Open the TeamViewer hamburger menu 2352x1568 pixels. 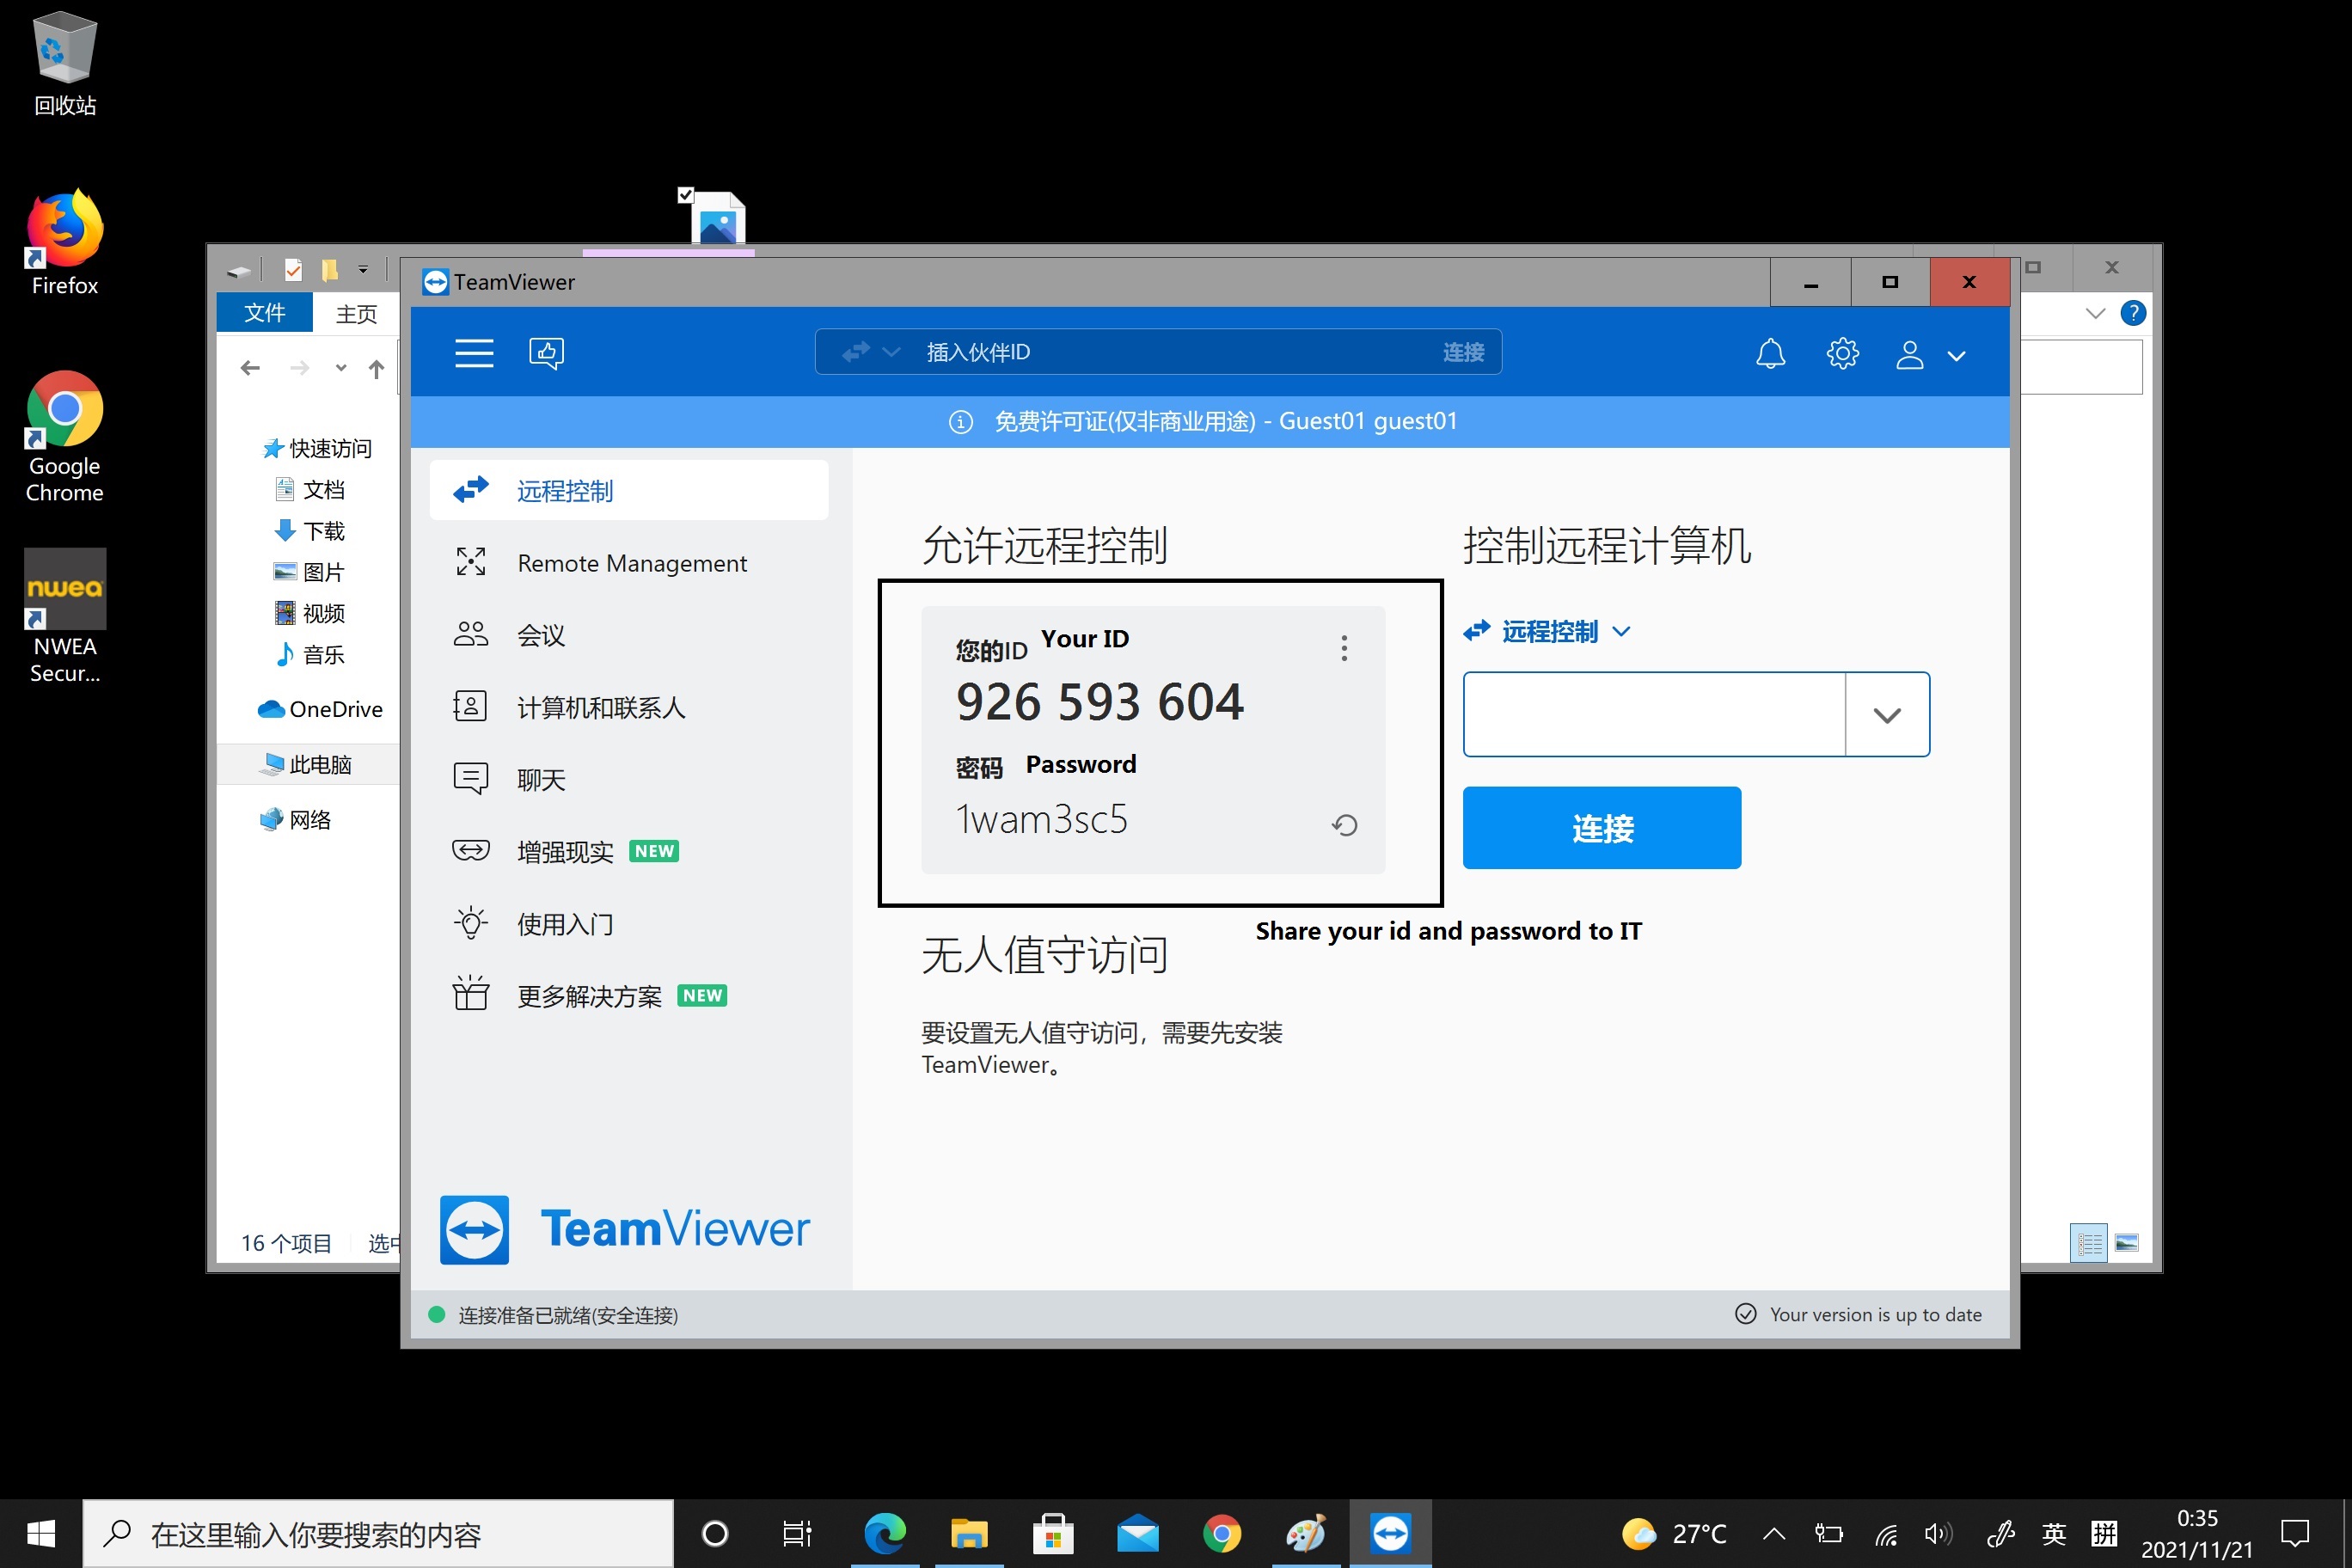474,353
